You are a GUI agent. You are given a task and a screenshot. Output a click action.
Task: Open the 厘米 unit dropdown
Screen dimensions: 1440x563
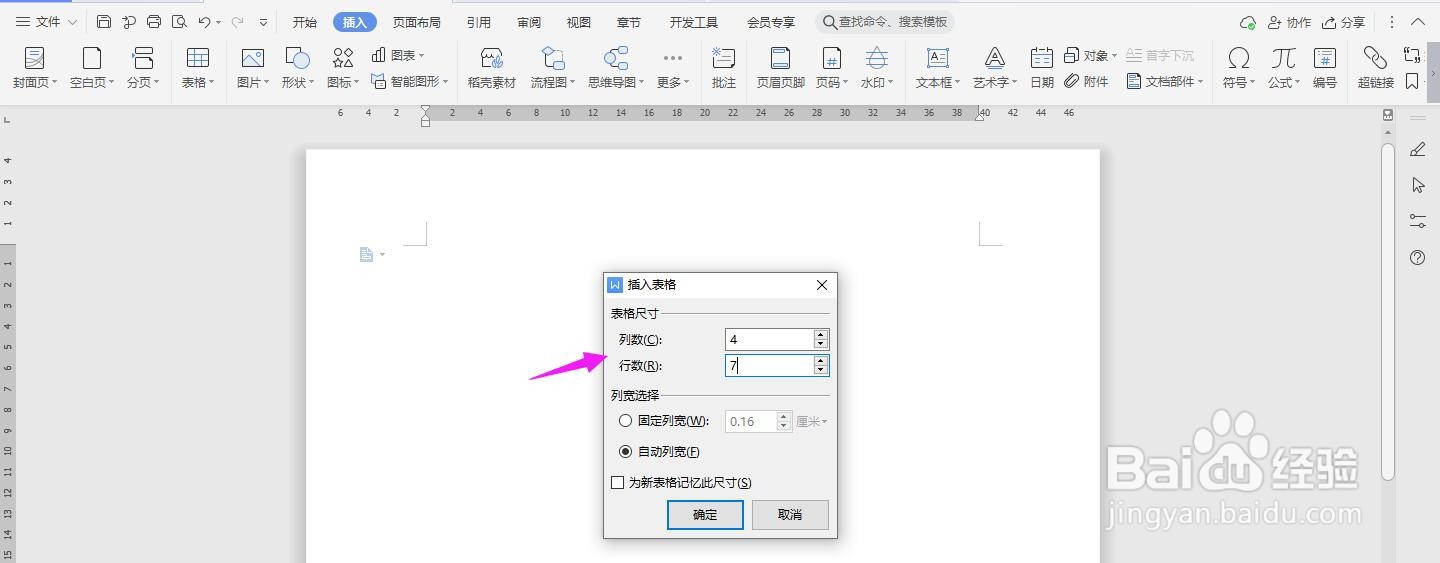tap(812, 421)
